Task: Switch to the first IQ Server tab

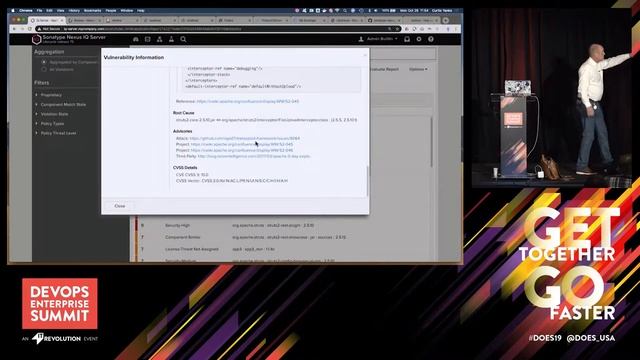Action: pos(47,20)
